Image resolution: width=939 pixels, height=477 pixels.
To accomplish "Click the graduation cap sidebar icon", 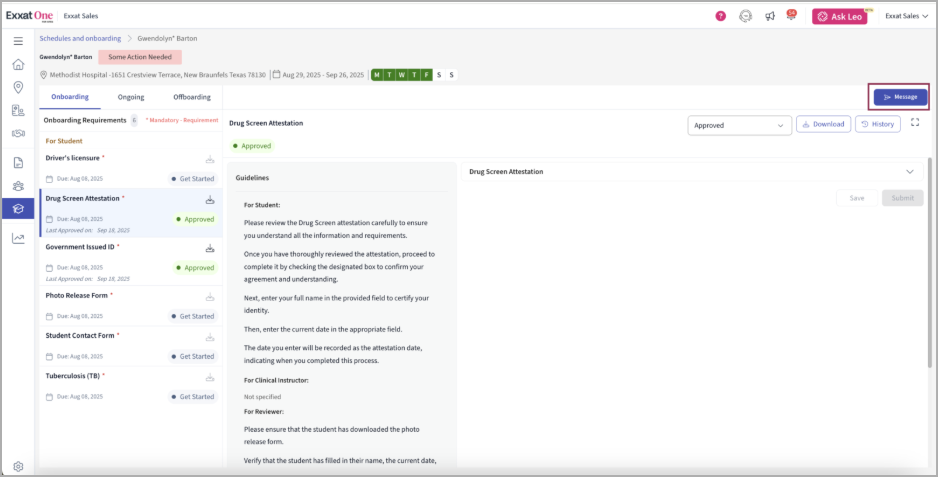I will coord(18,208).
